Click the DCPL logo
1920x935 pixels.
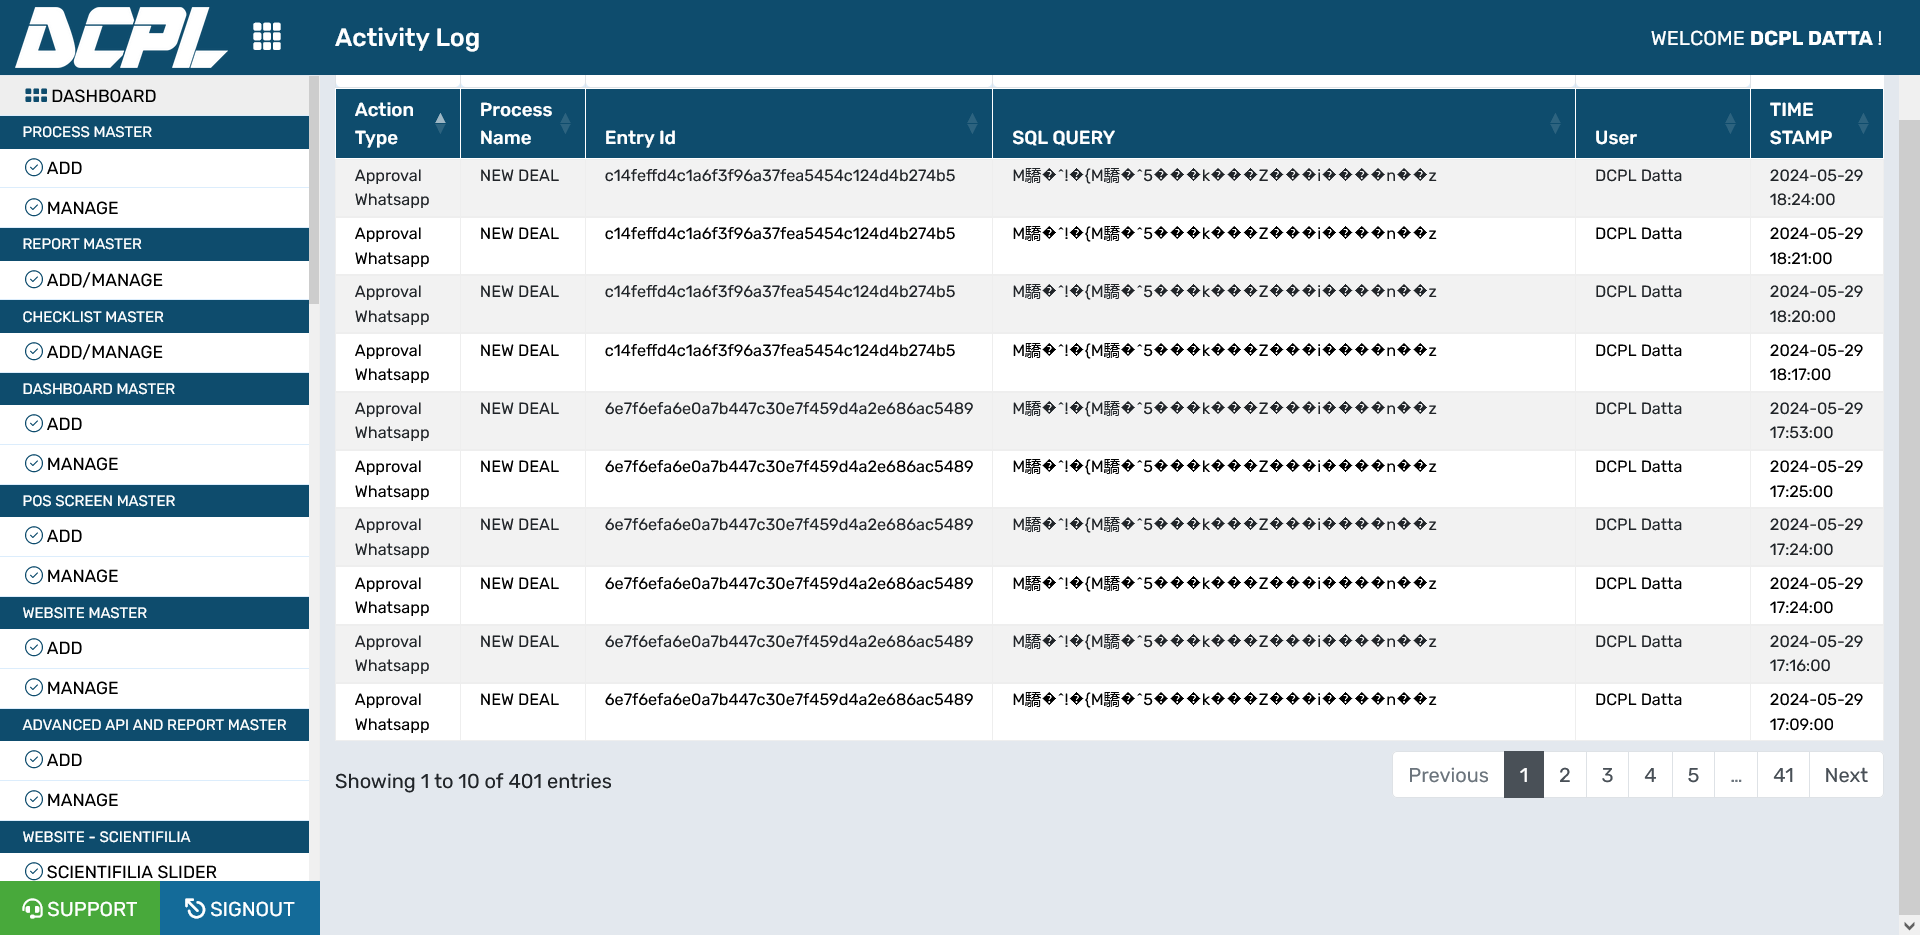(x=121, y=38)
